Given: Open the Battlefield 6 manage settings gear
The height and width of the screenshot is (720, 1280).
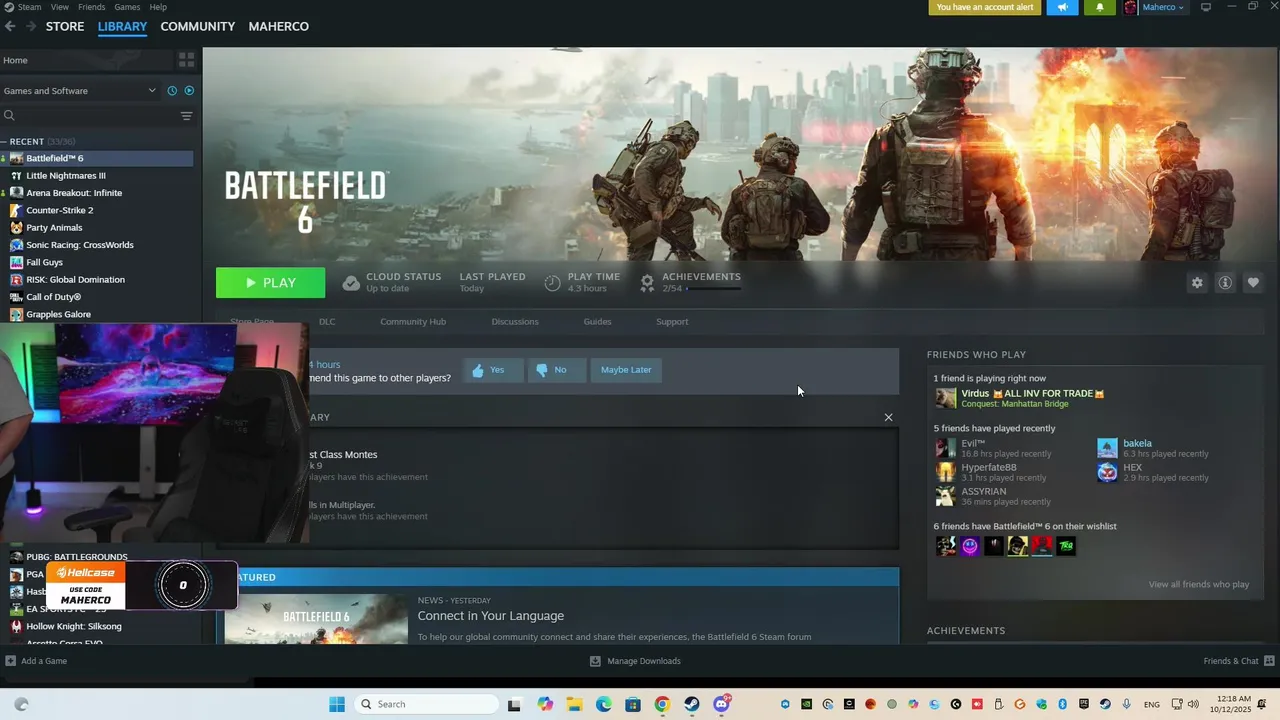Looking at the screenshot, I should 1197,283.
